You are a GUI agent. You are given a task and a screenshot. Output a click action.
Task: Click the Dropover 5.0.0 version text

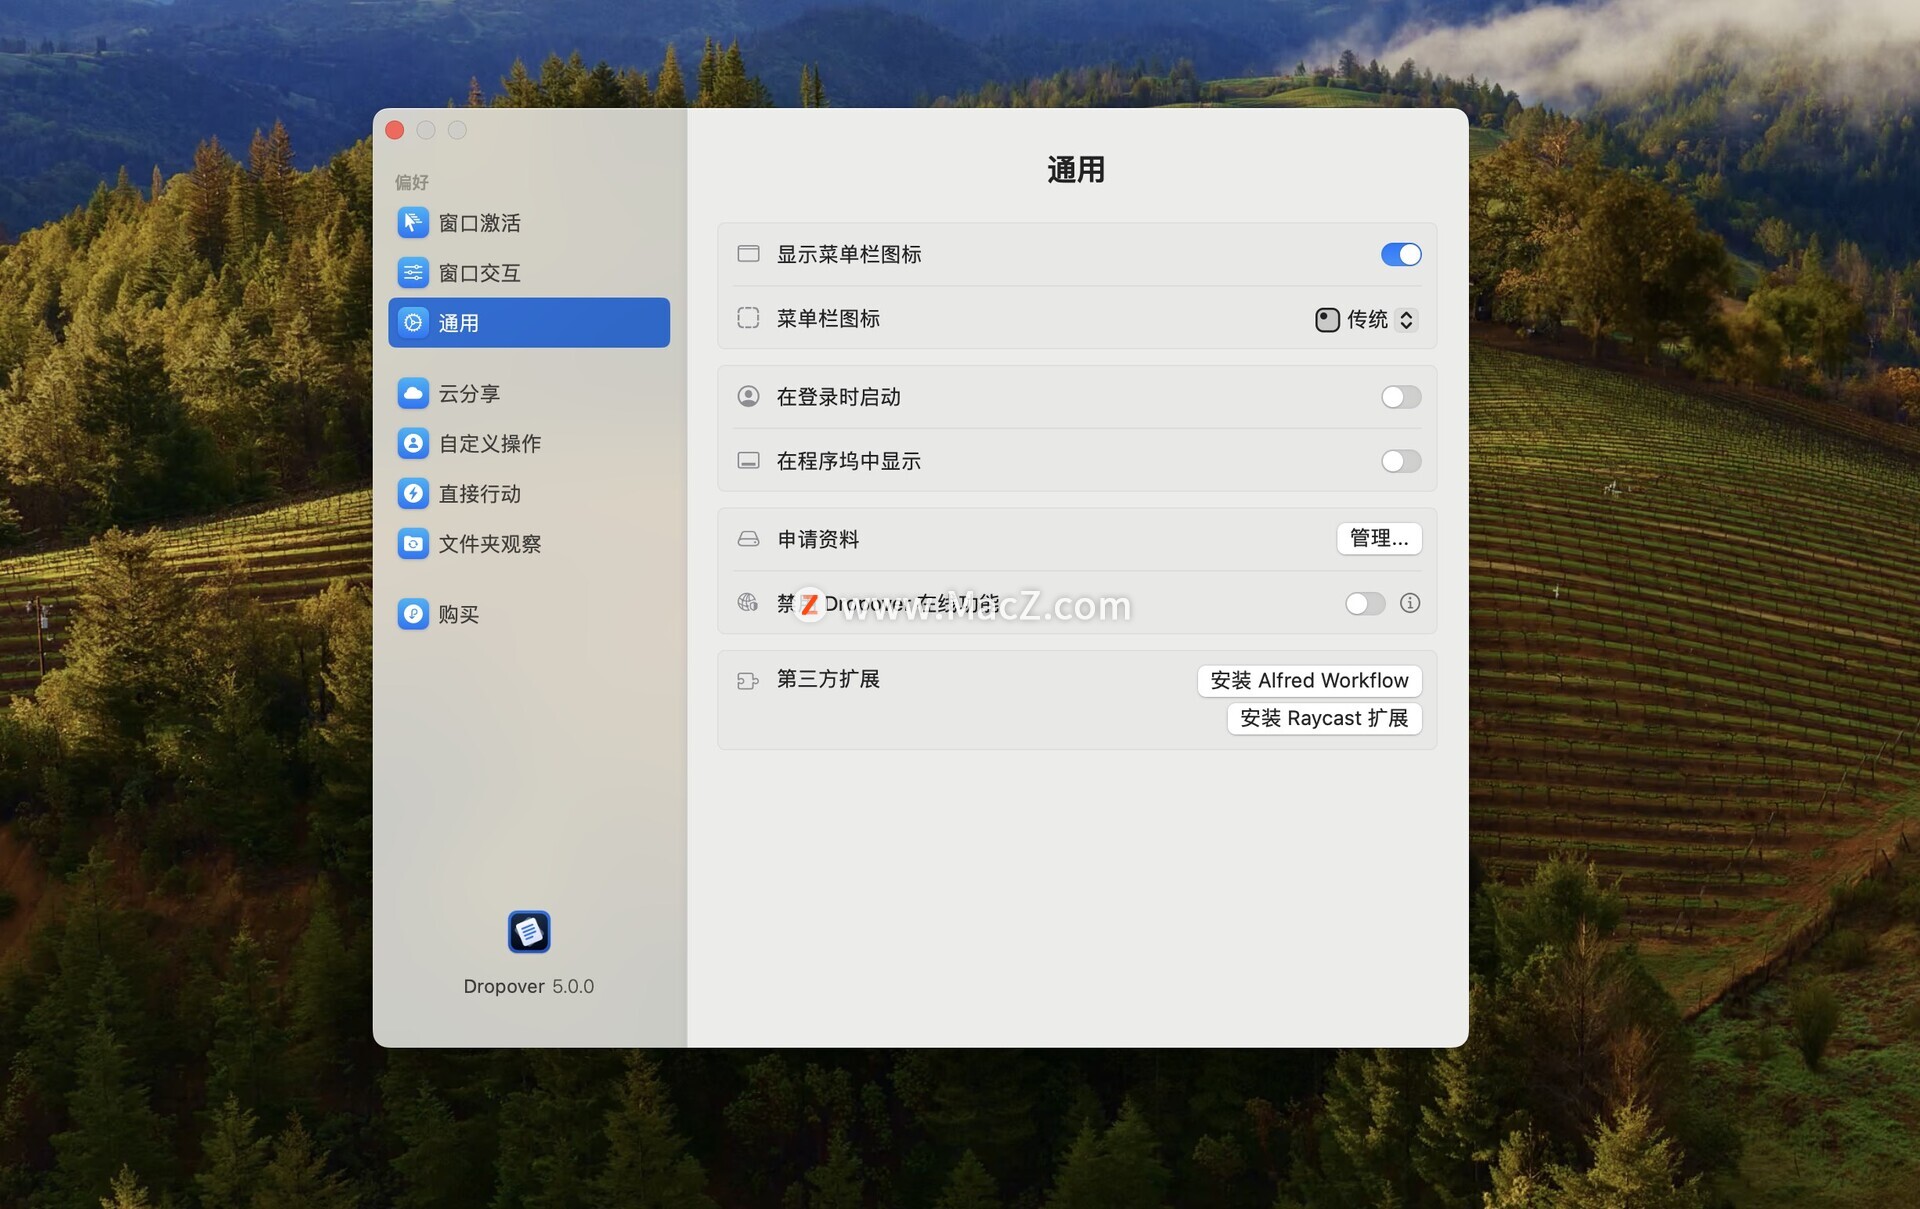pos(528,986)
